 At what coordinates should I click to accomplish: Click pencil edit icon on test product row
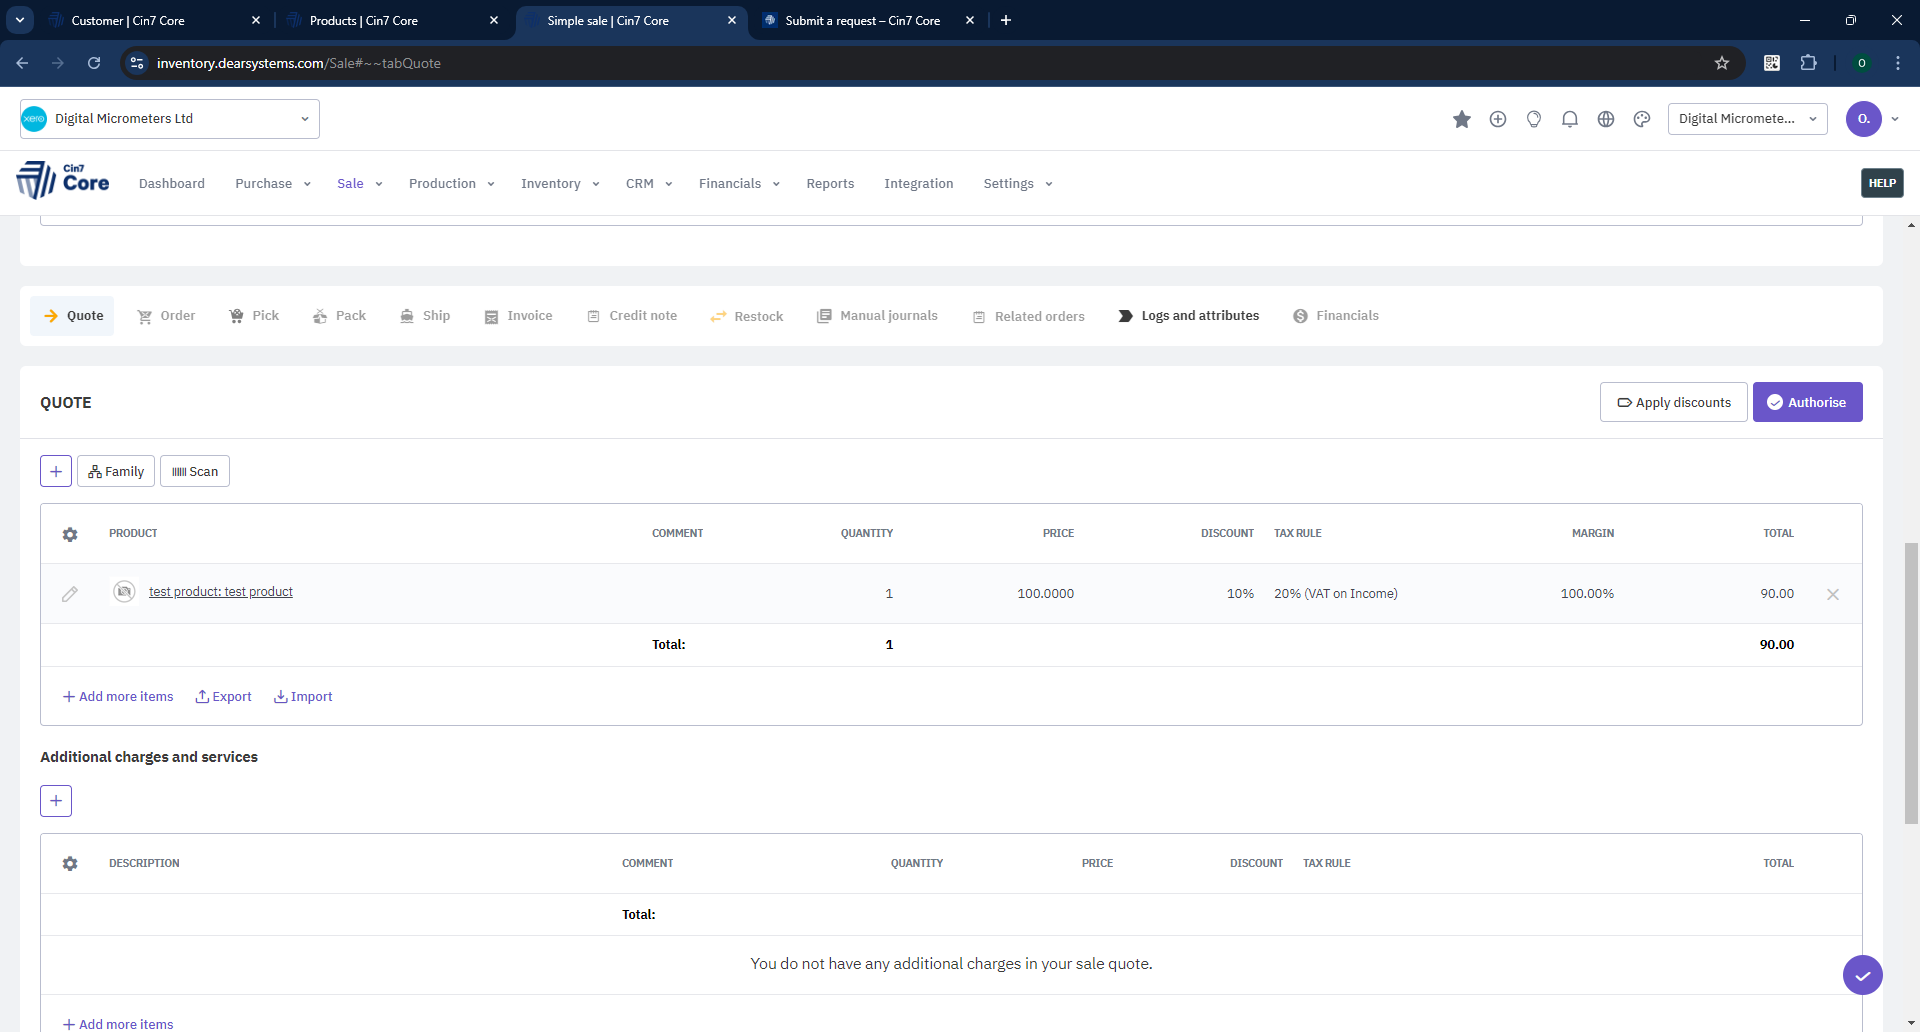point(69,594)
